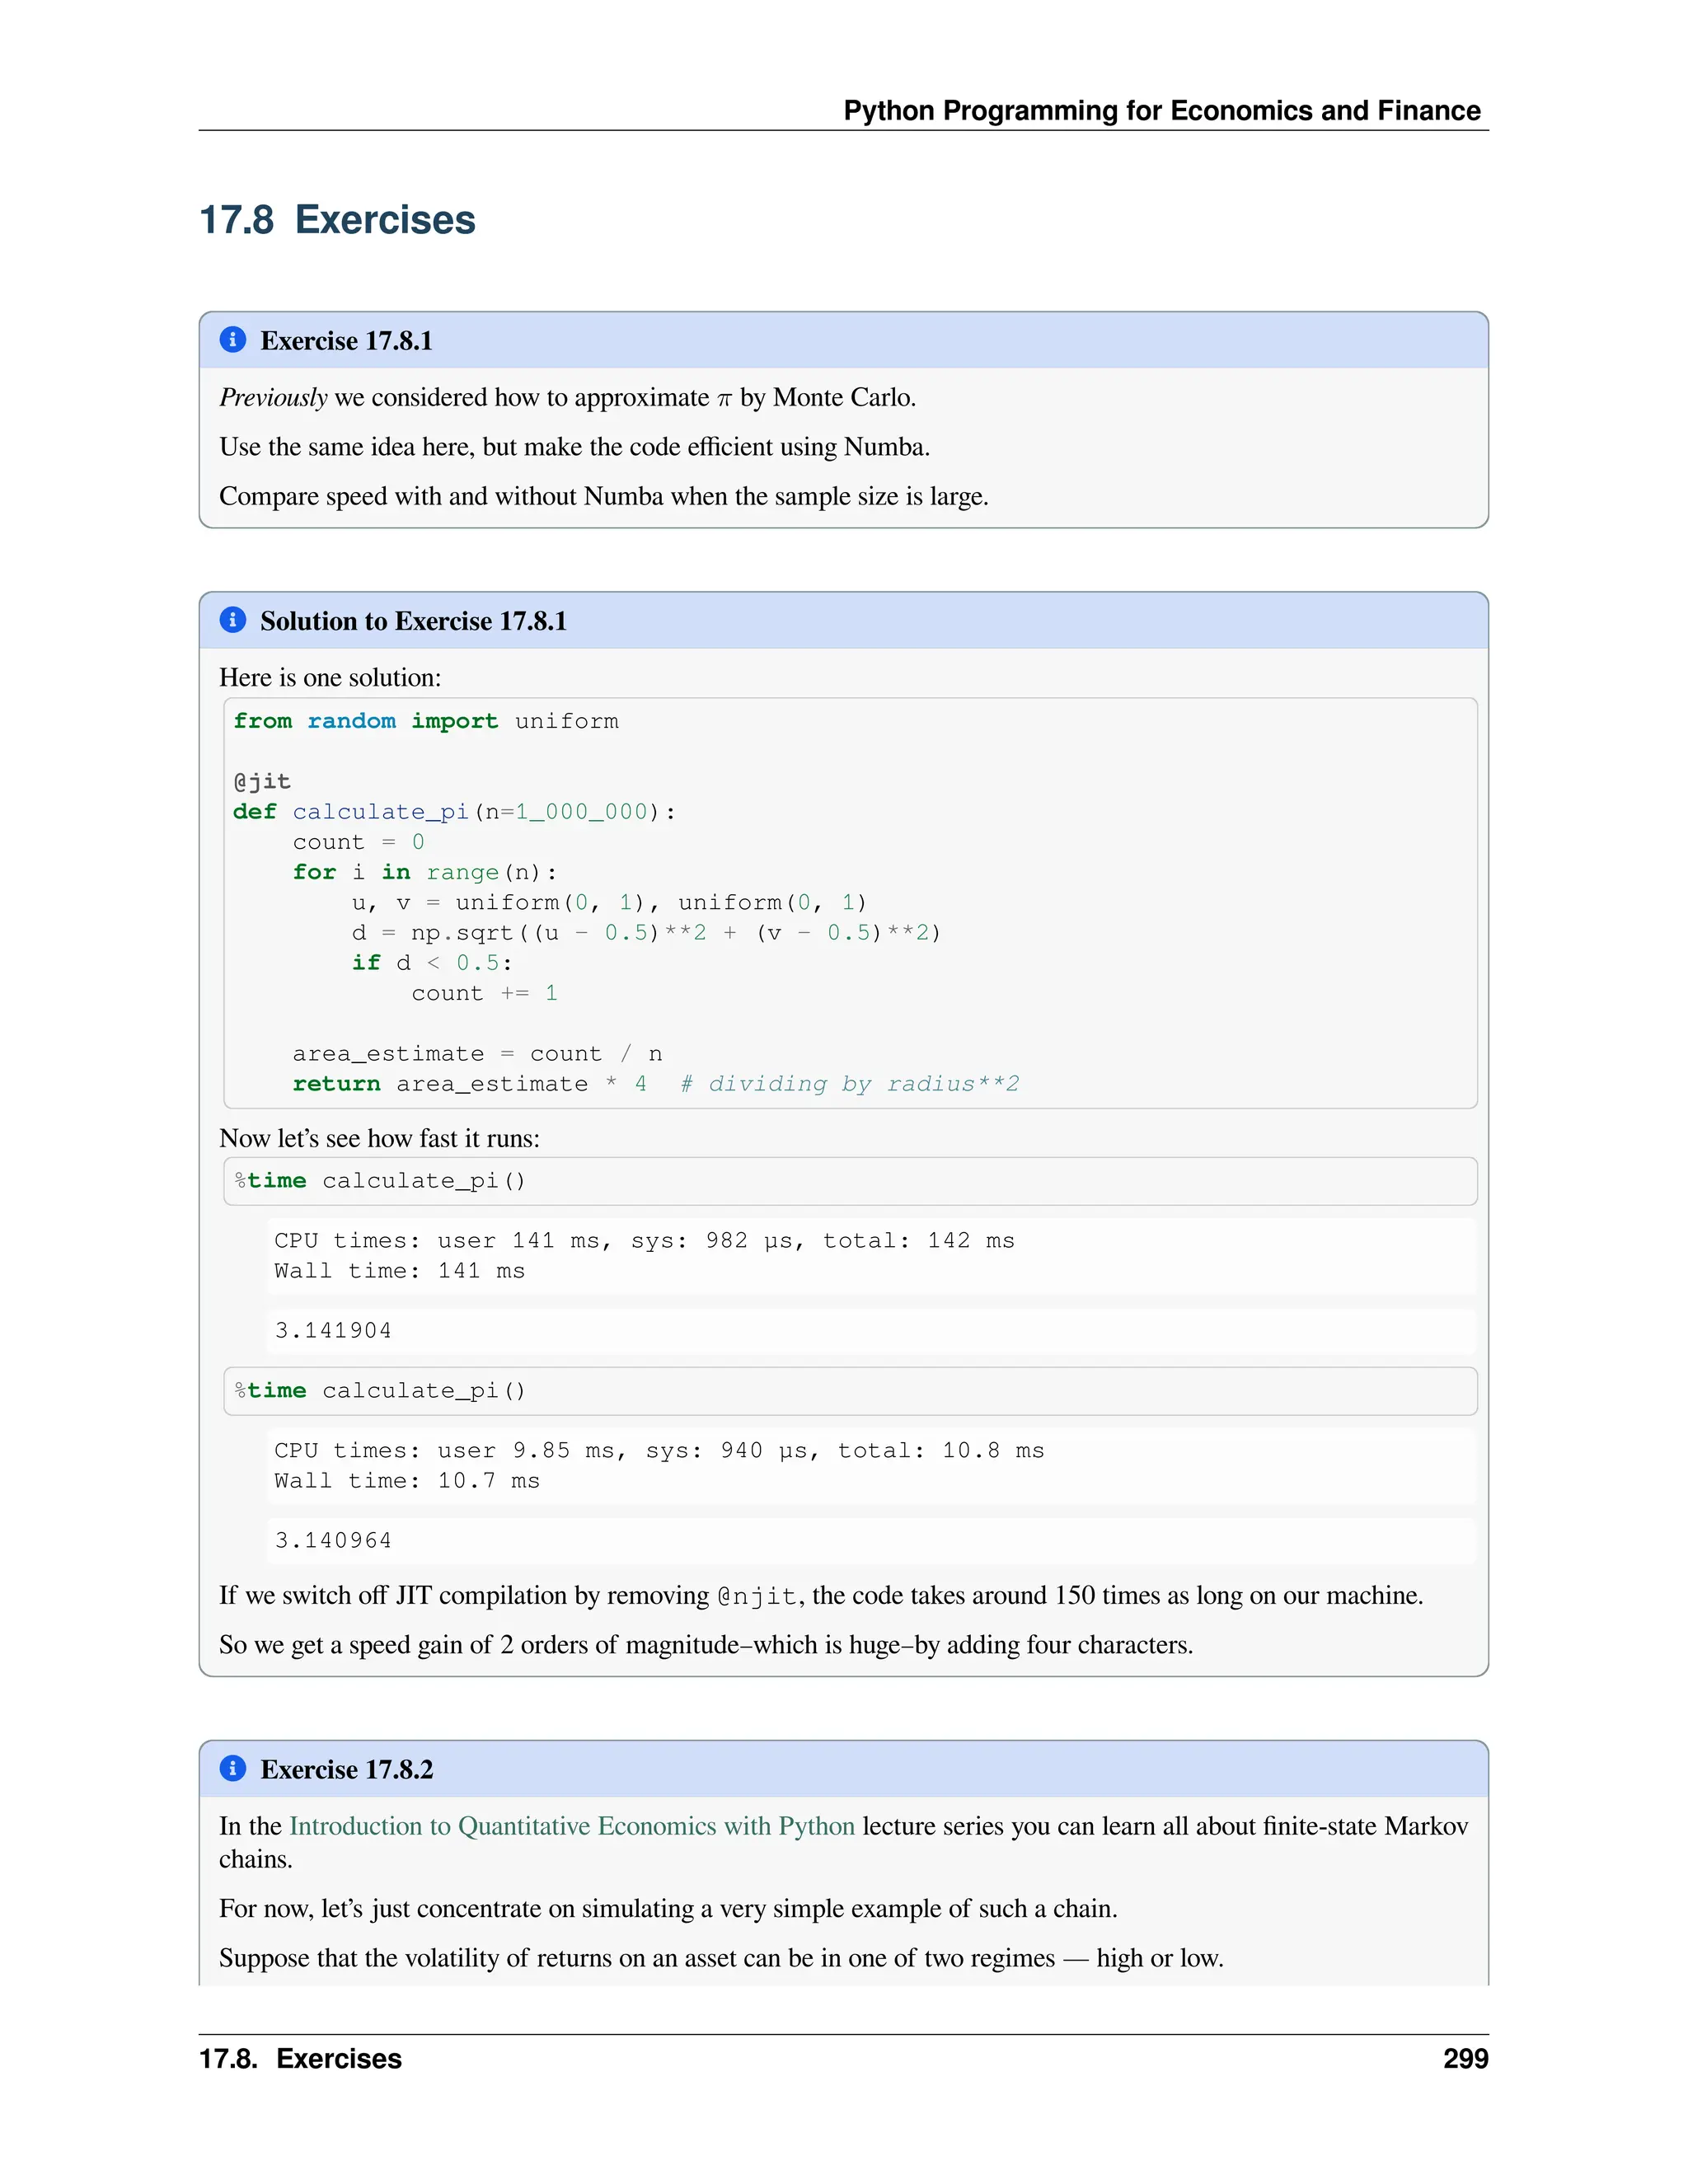Click the '17.8 Exercises' section heading
This screenshot has width=1688, height=2184.
coord(337,219)
